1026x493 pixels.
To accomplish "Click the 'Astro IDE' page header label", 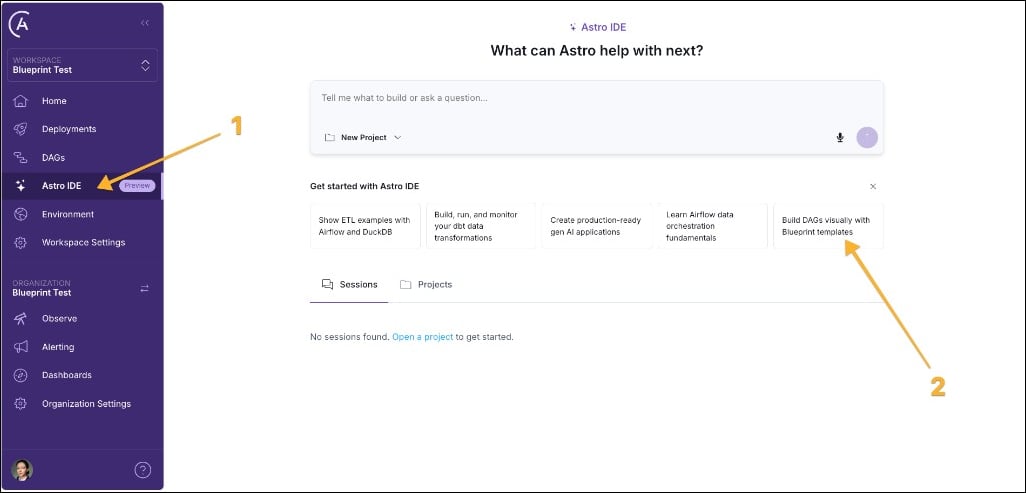I will [x=597, y=27].
